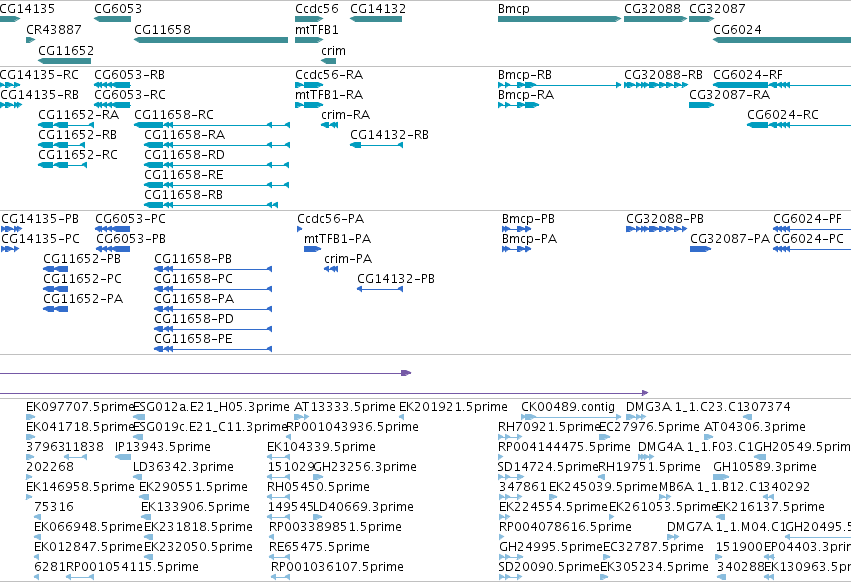Screen dimensions: 851x582
Task: Select the RH70921.5prime label
Action: (548, 427)
